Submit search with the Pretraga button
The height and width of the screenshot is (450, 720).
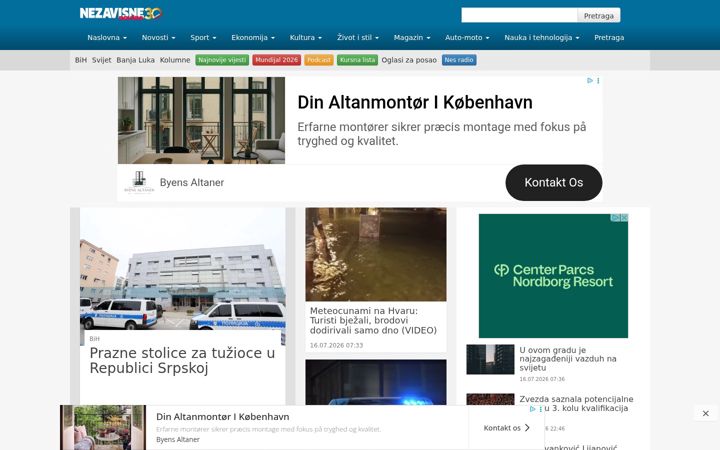tap(598, 16)
